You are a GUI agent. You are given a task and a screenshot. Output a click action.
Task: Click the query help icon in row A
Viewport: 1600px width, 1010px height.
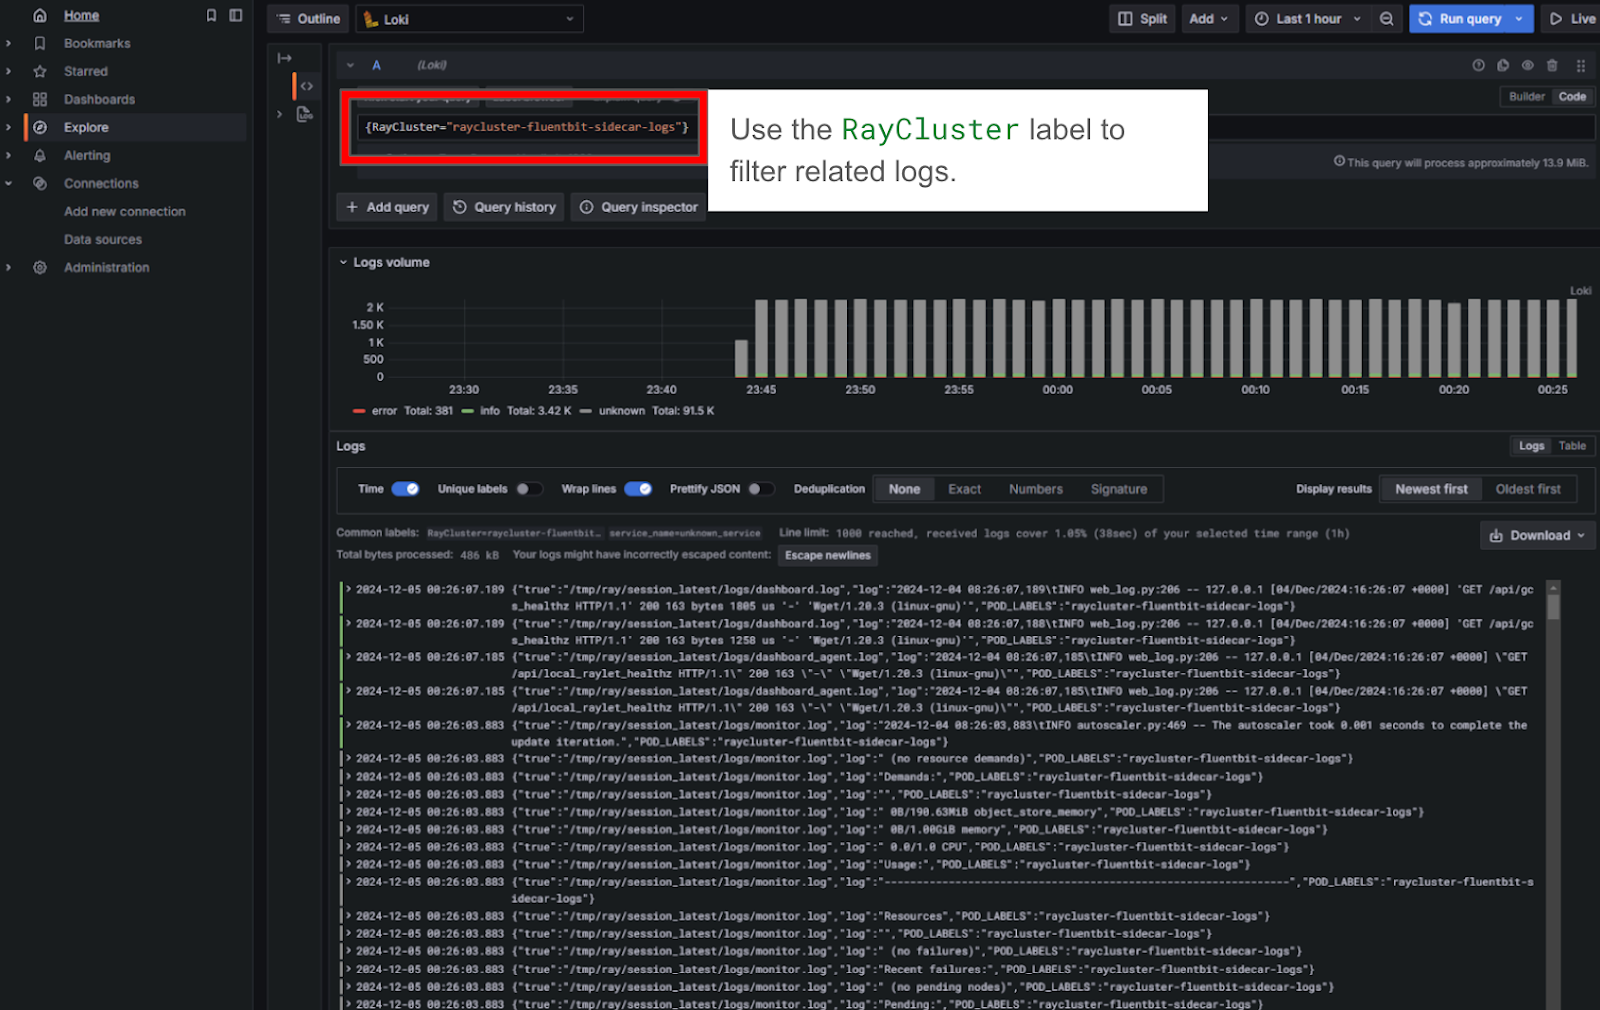coord(1478,65)
